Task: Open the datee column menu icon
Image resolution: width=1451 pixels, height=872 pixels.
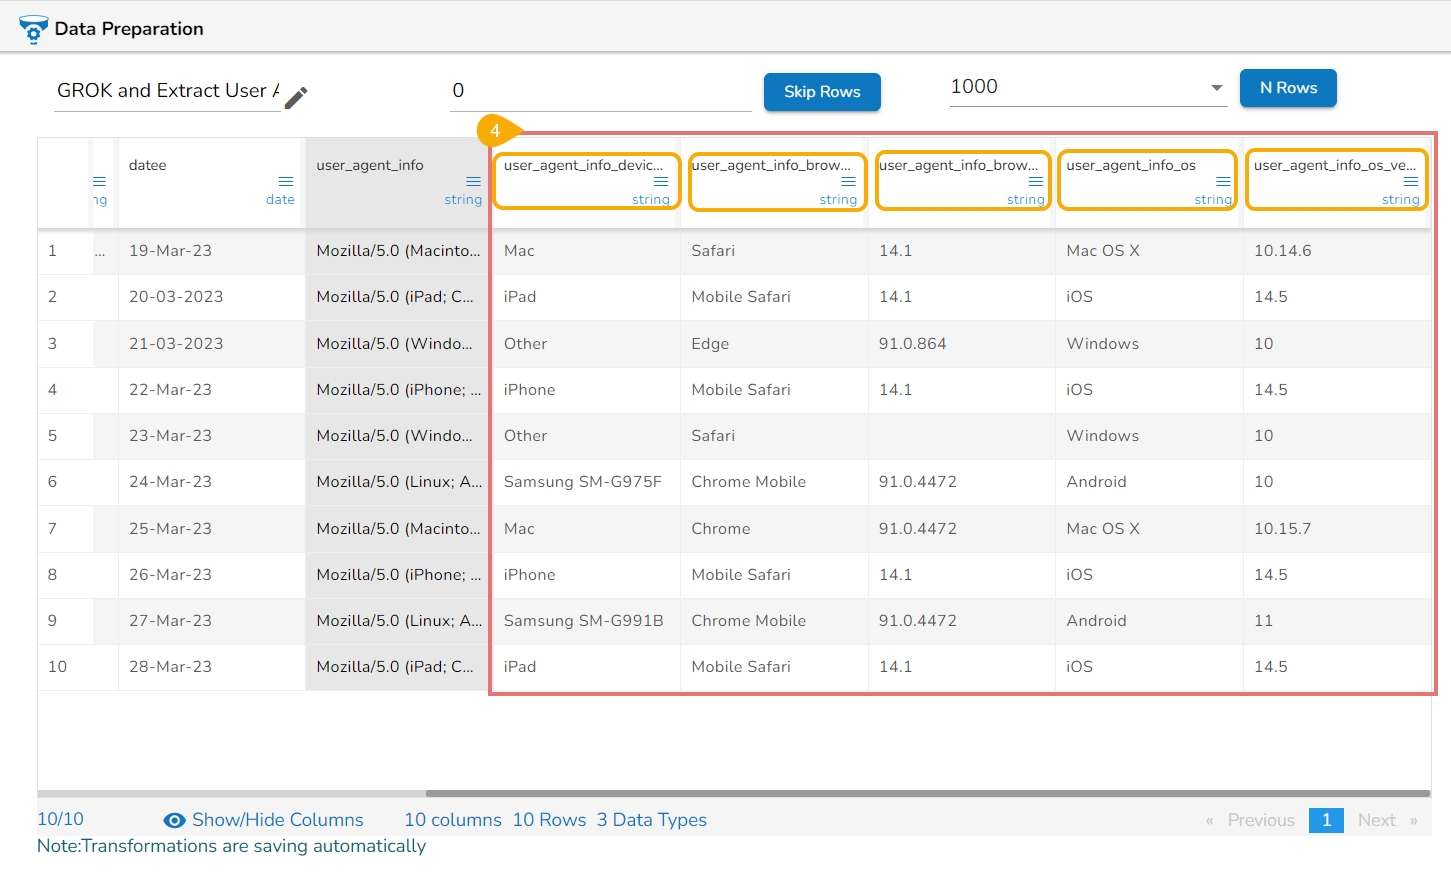Action: point(285,181)
